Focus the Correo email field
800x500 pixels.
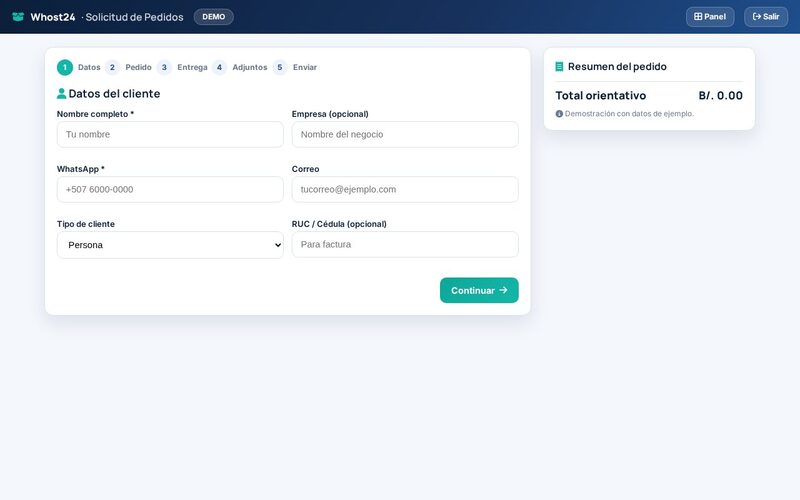pyautogui.click(x=405, y=189)
